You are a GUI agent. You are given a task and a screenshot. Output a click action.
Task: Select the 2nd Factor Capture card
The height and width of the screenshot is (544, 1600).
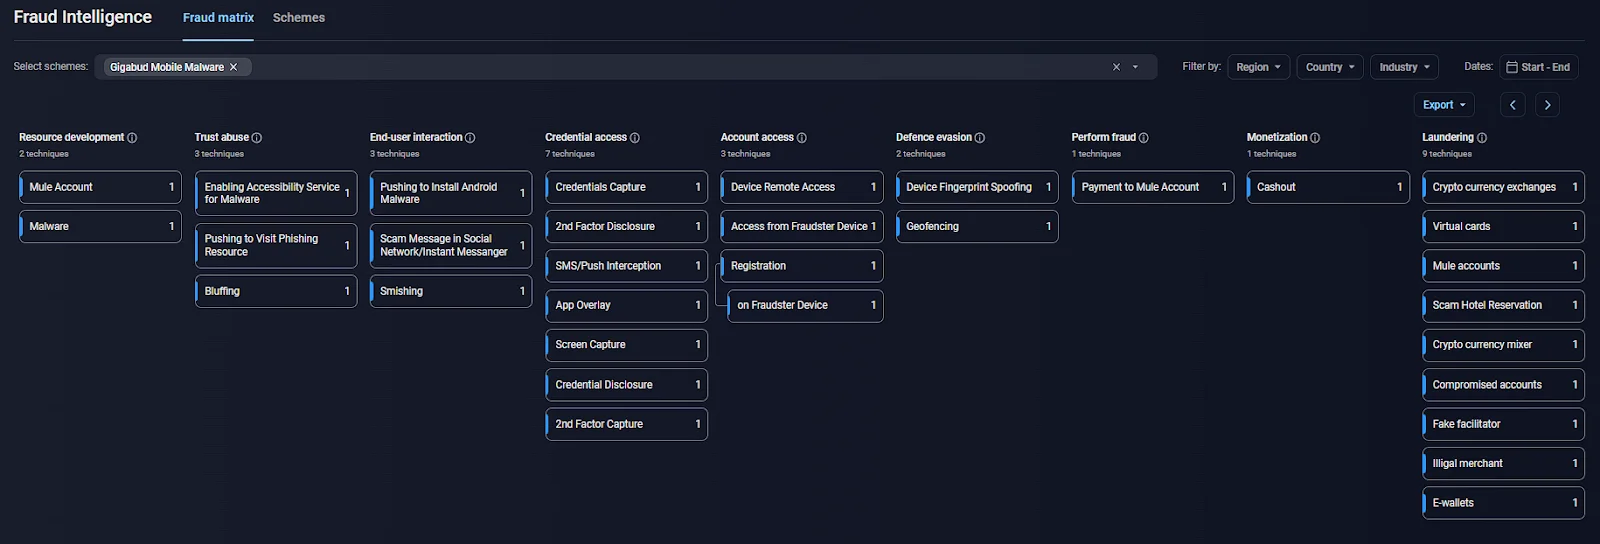click(626, 424)
